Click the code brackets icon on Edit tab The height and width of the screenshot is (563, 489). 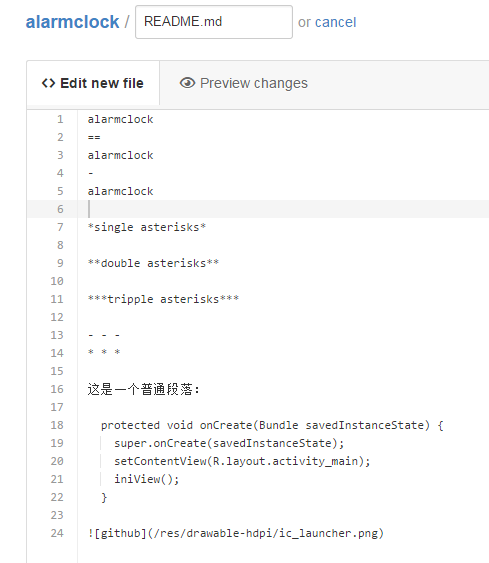click(48, 83)
